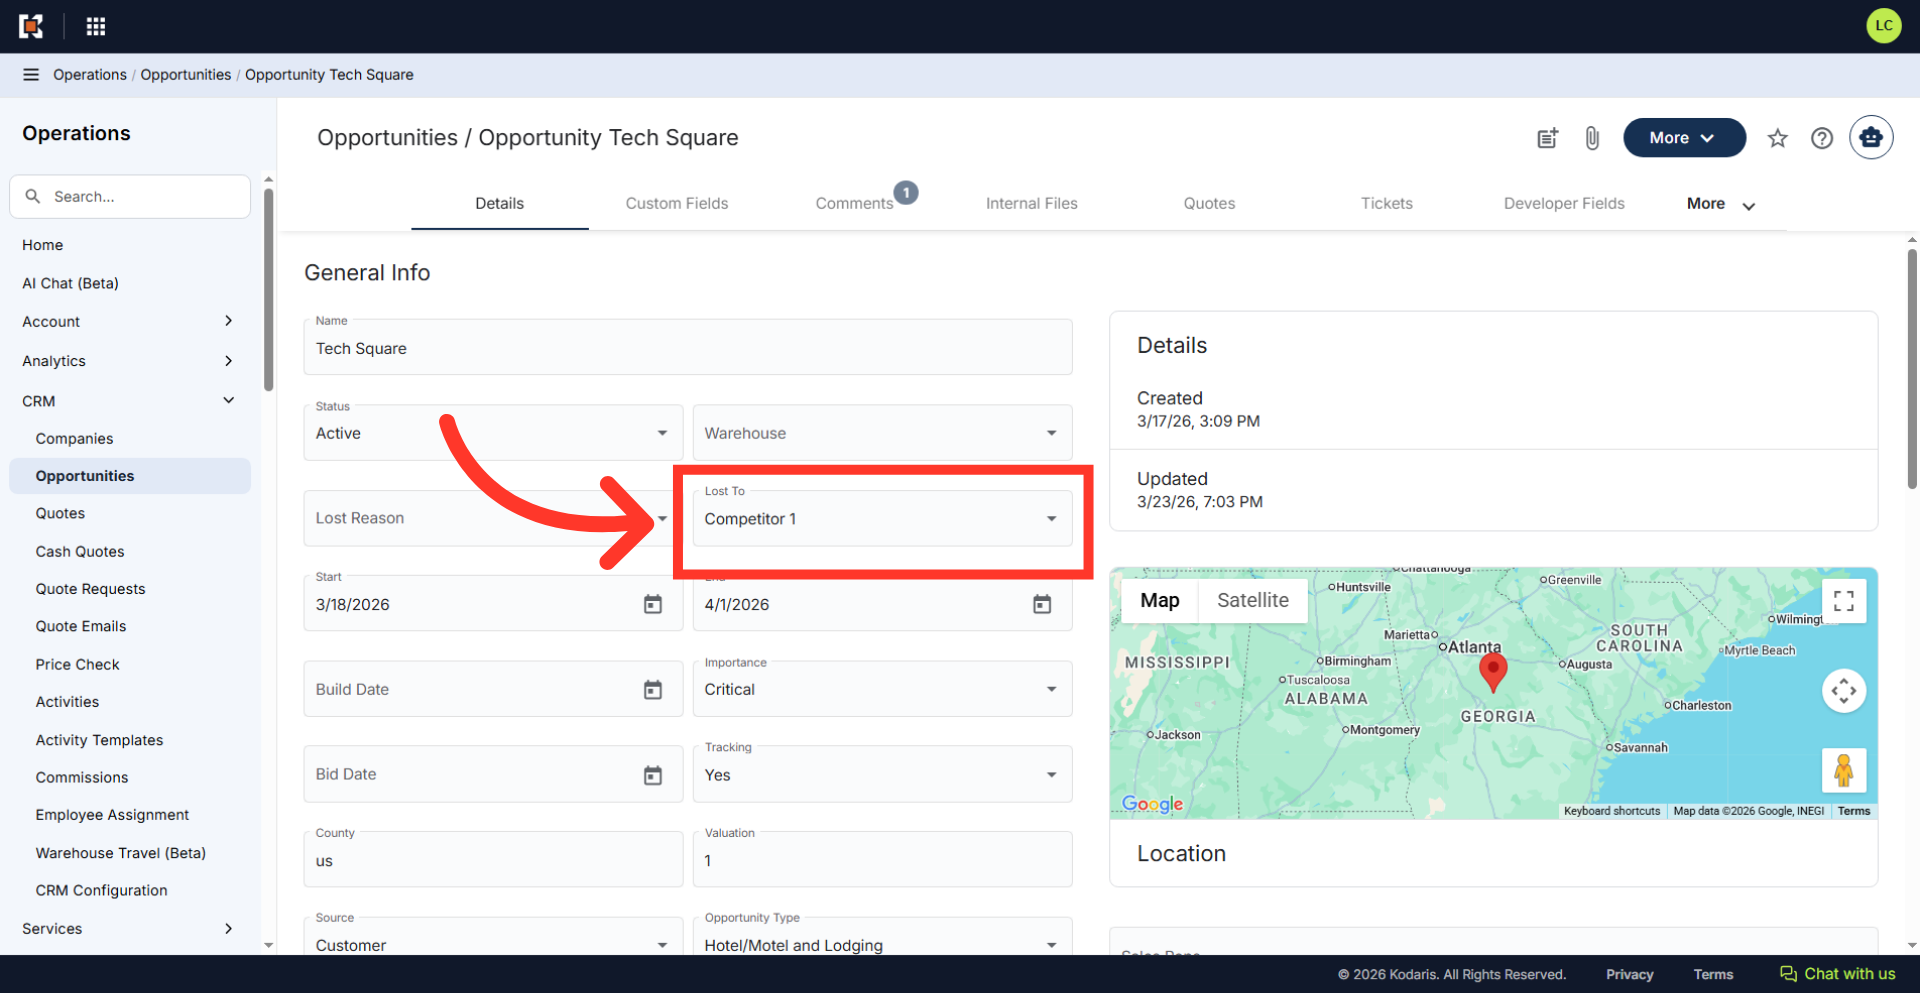This screenshot has height=993, width=1920.
Task: Click the County input field
Action: pos(493,860)
